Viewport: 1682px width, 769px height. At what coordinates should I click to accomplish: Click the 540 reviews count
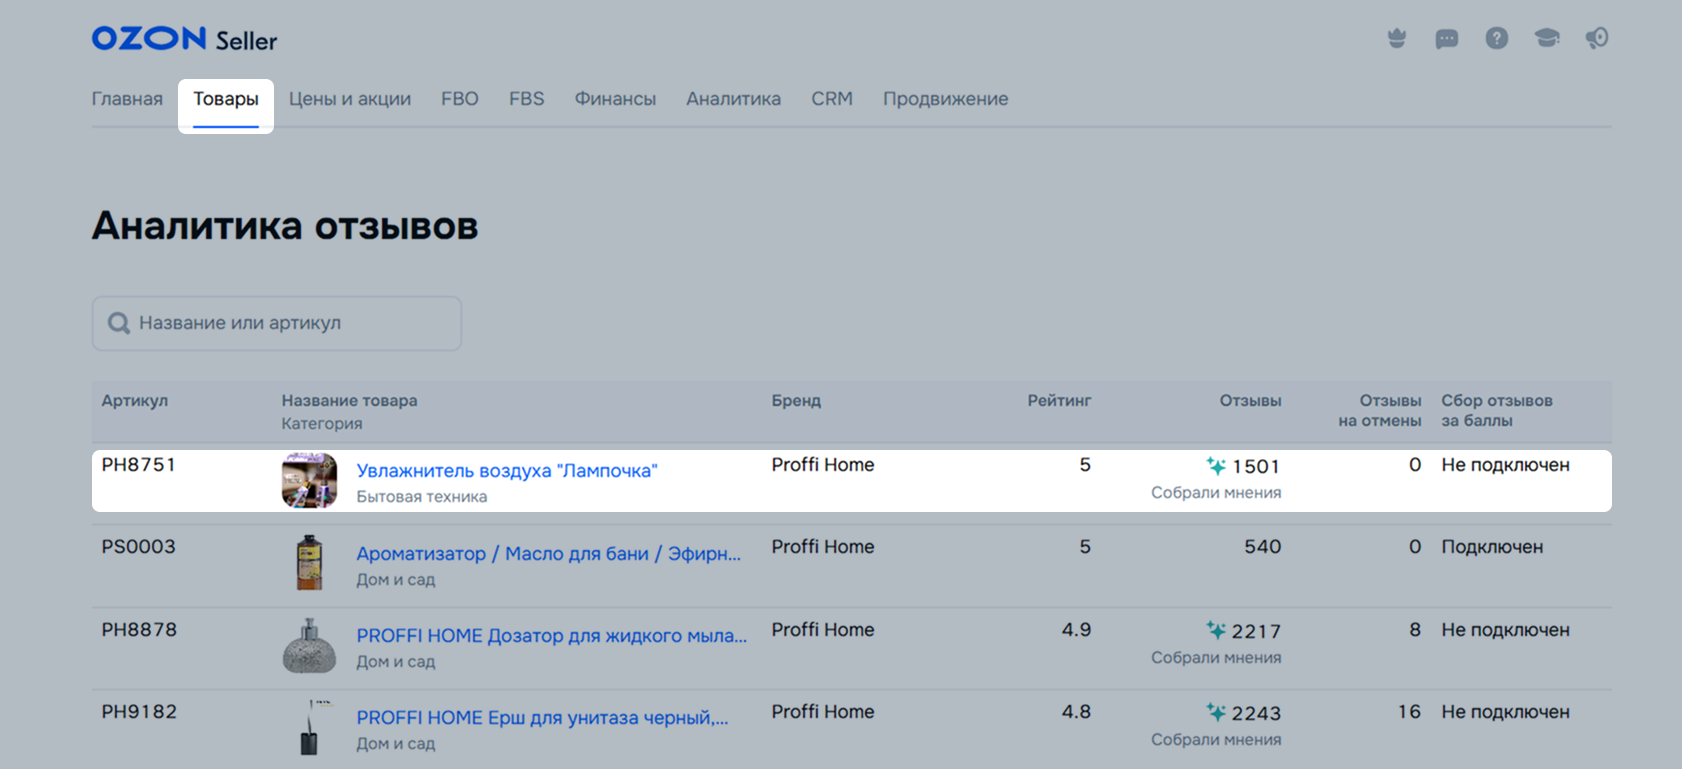(x=1263, y=547)
